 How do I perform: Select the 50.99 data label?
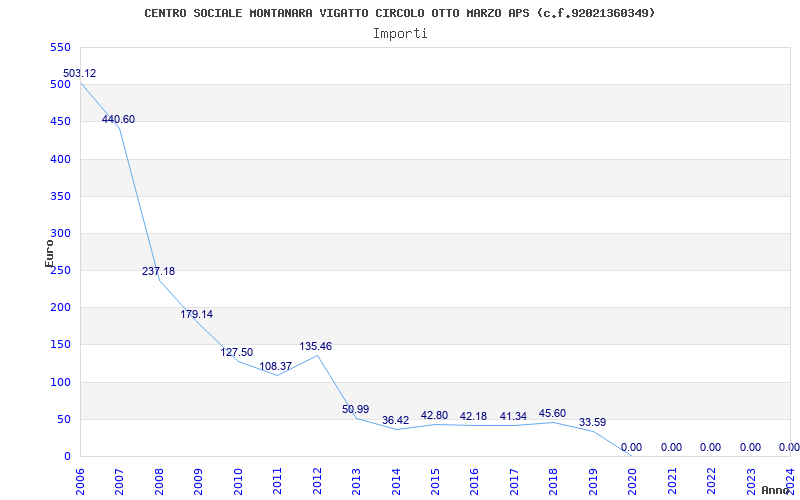[x=356, y=409]
